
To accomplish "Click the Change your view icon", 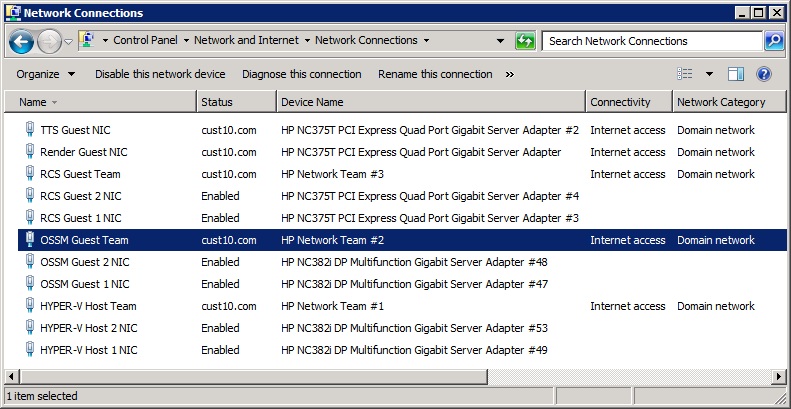I will (685, 74).
